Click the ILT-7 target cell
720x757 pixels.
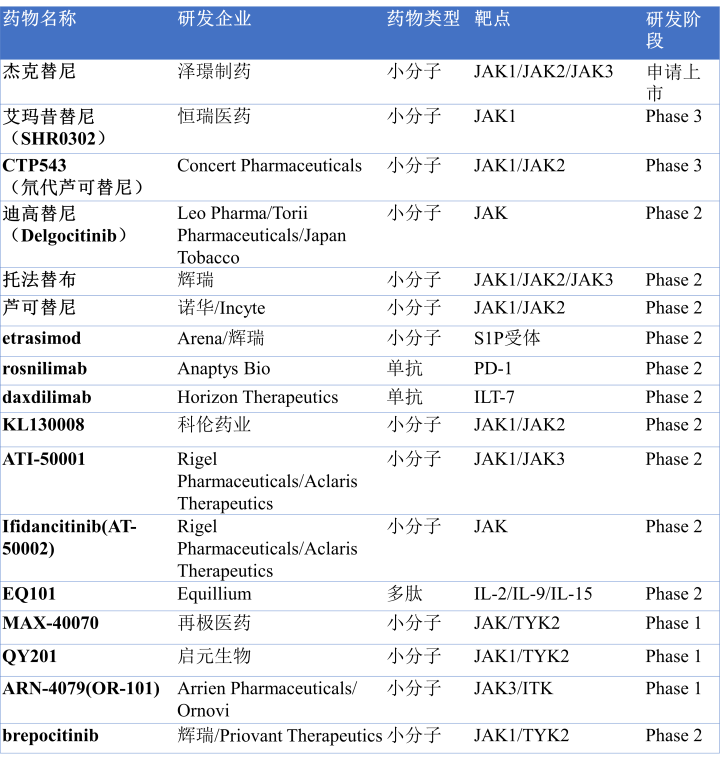tap(494, 397)
